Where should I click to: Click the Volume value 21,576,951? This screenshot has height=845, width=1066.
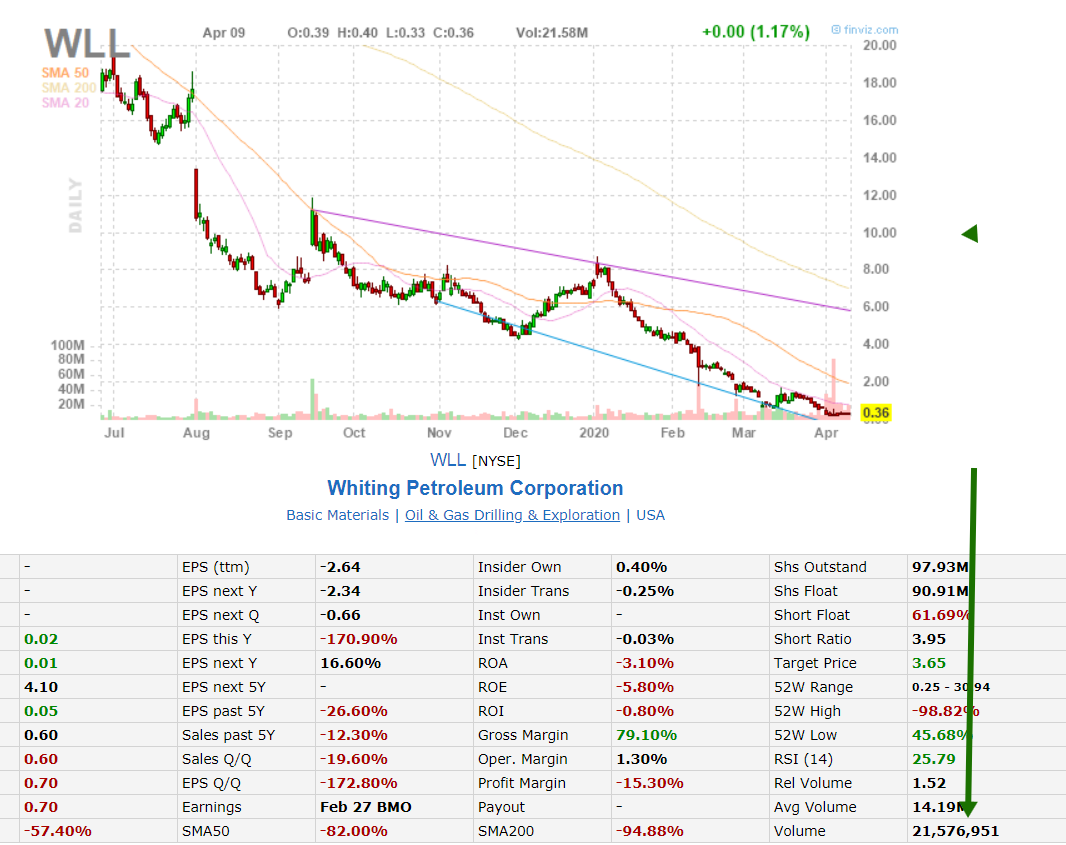[x=955, y=831]
